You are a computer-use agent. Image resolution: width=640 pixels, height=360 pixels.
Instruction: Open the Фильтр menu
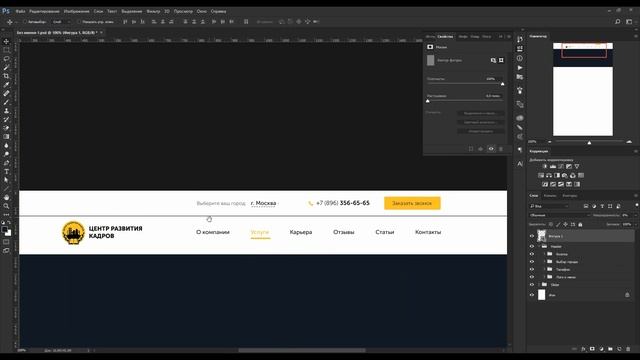(x=153, y=11)
